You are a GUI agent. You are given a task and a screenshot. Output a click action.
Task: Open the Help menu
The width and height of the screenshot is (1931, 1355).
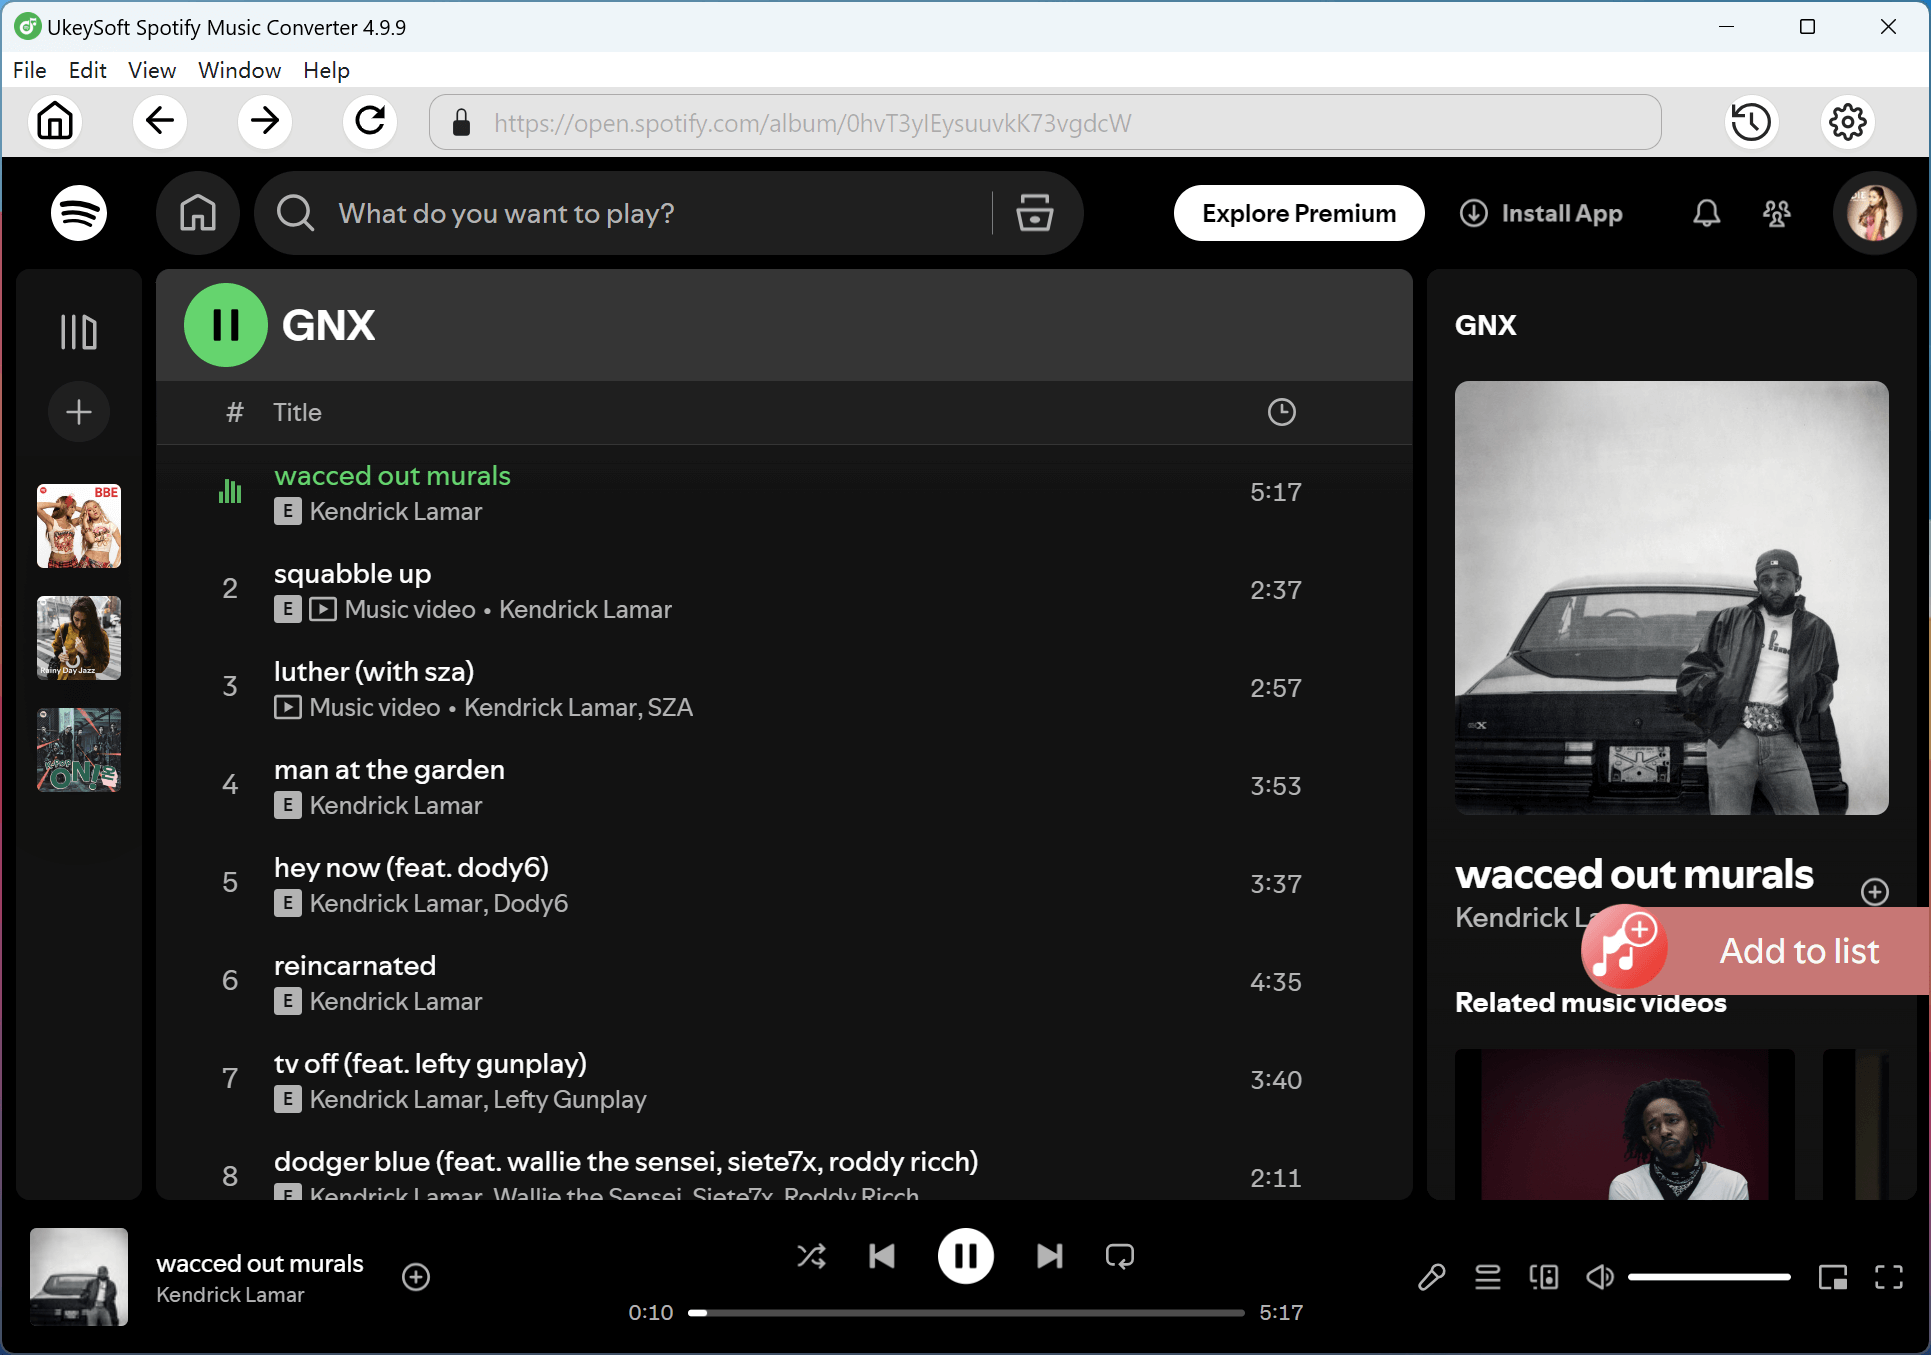click(325, 70)
